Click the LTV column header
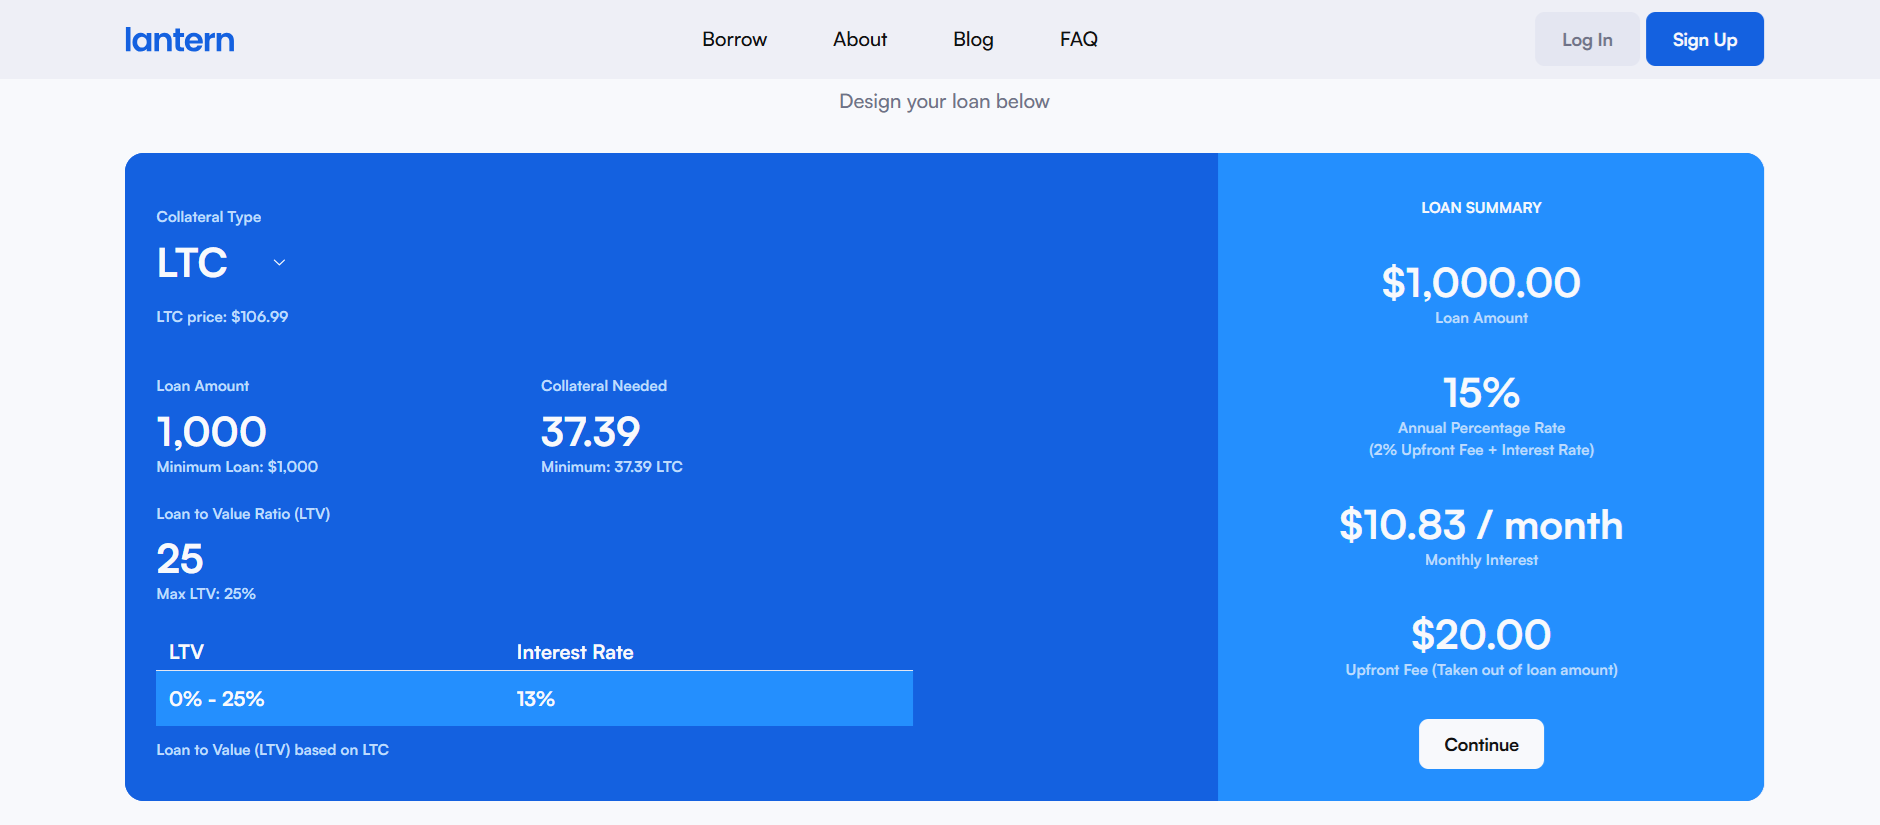Image resolution: width=1880 pixels, height=825 pixels. (186, 652)
